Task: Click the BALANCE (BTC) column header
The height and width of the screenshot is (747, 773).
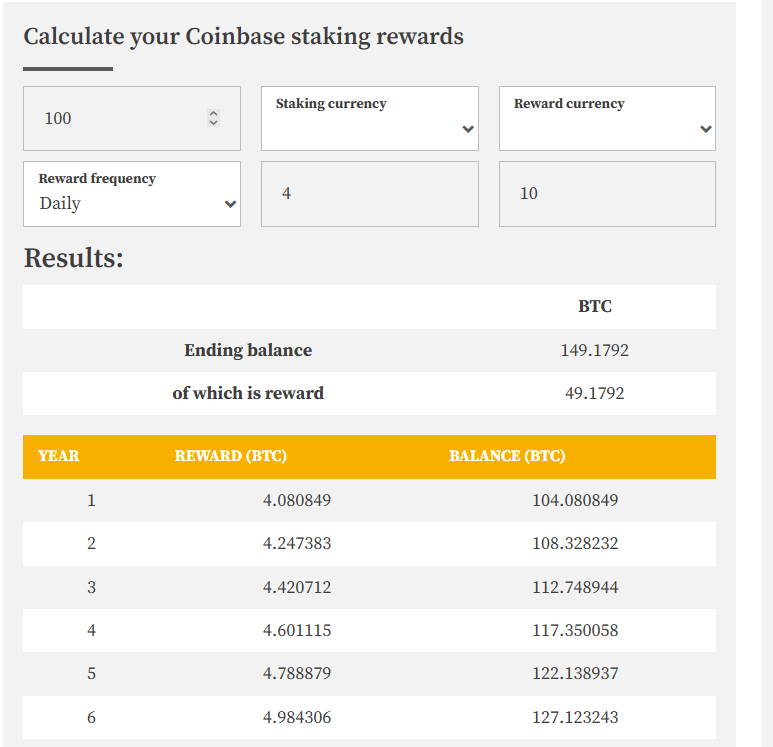Action: coord(507,456)
